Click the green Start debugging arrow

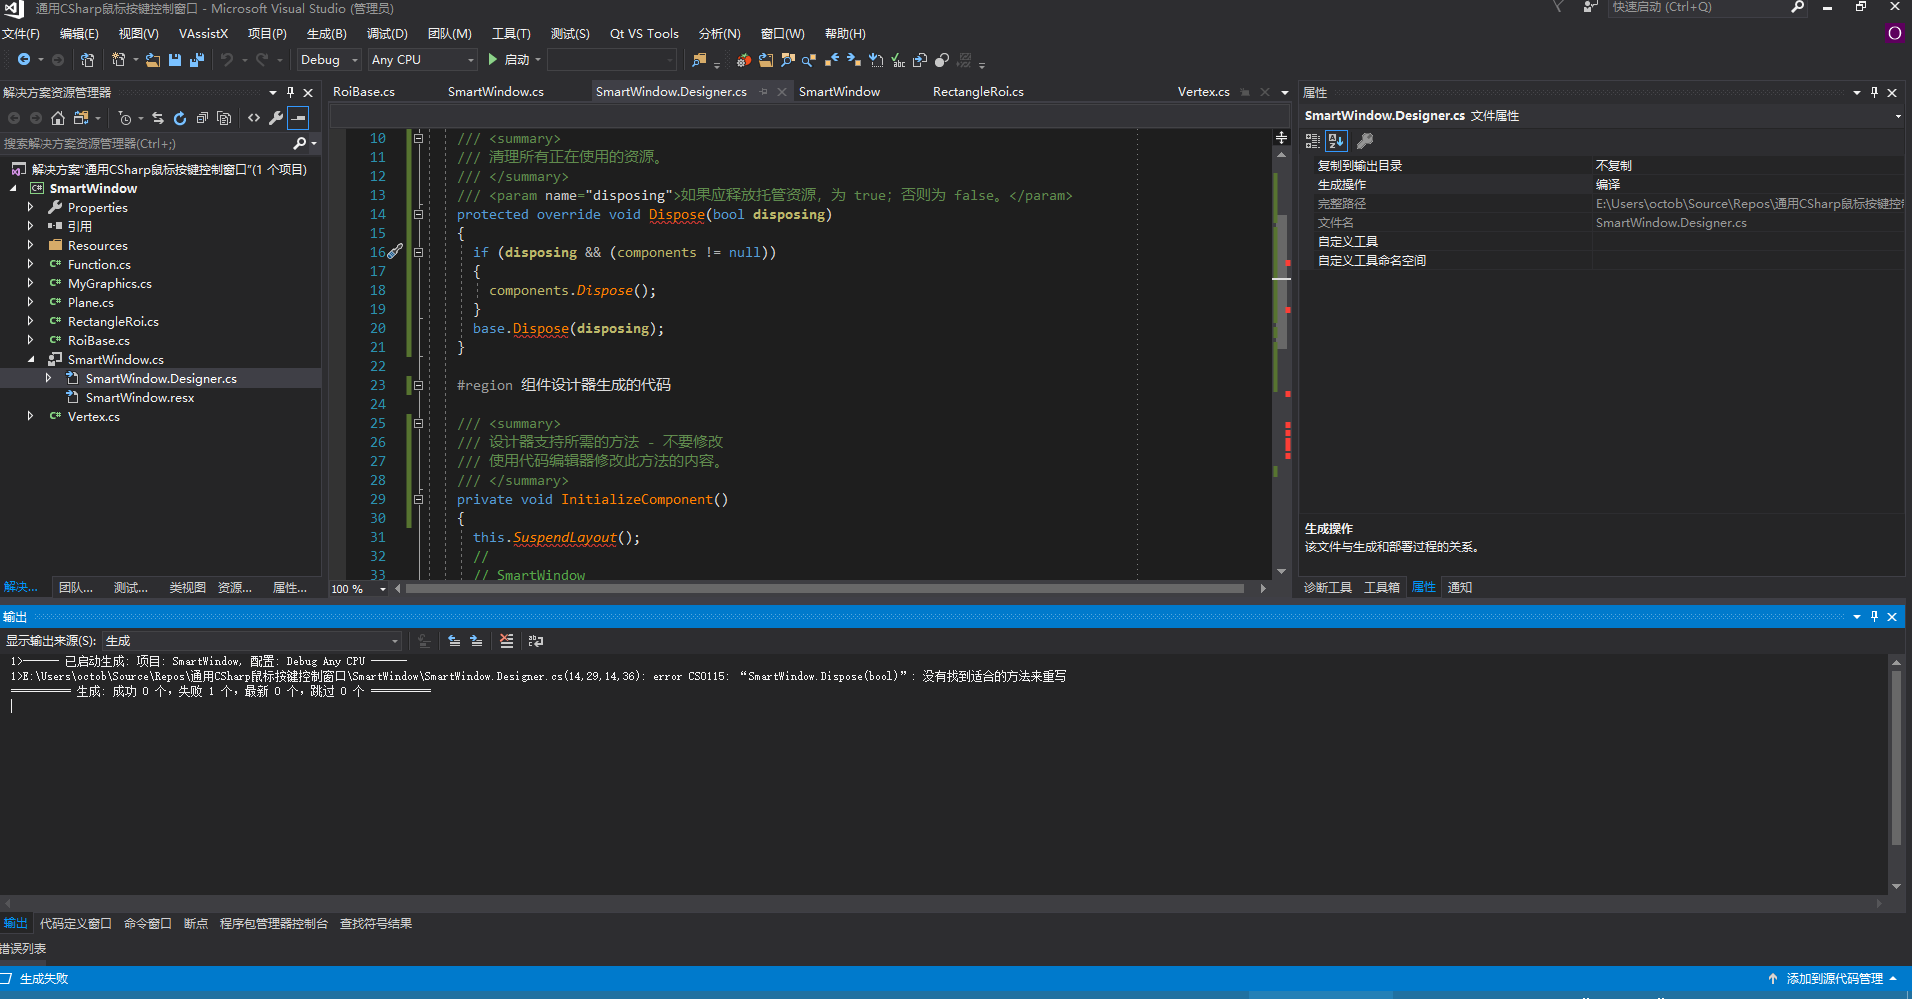pyautogui.click(x=492, y=60)
